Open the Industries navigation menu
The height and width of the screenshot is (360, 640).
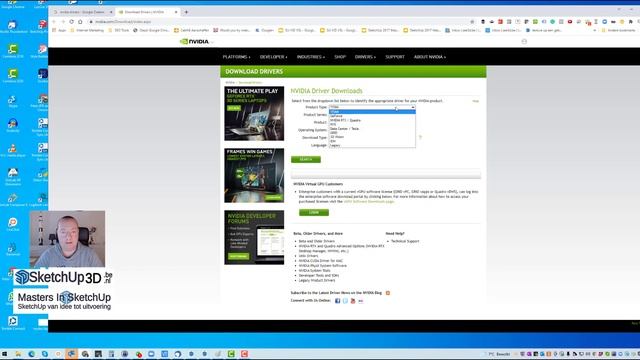click(311, 57)
